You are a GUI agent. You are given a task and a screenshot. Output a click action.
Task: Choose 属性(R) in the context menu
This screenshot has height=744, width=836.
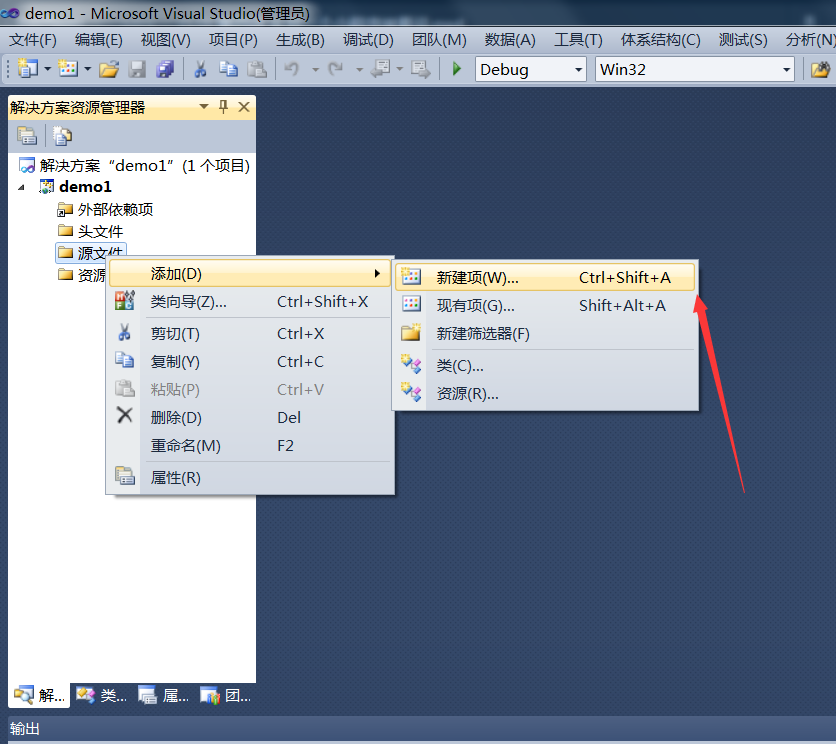point(250,478)
